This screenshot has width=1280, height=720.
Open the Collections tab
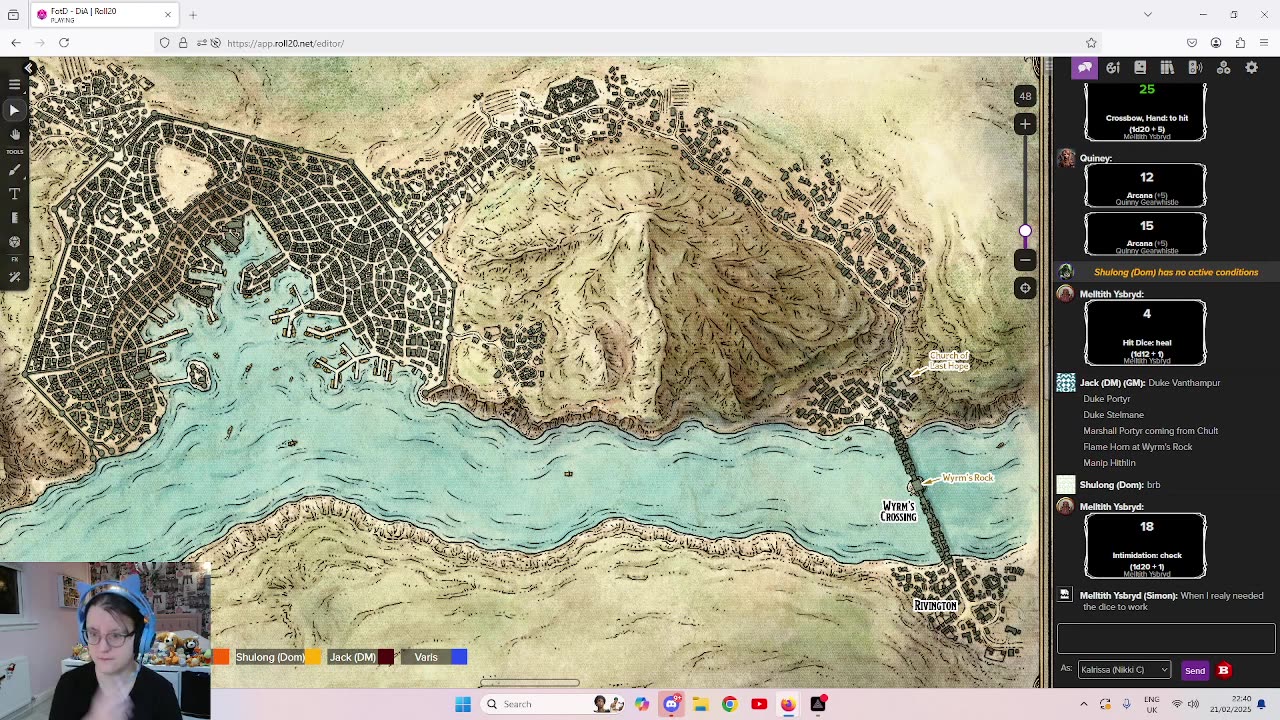1223,67
